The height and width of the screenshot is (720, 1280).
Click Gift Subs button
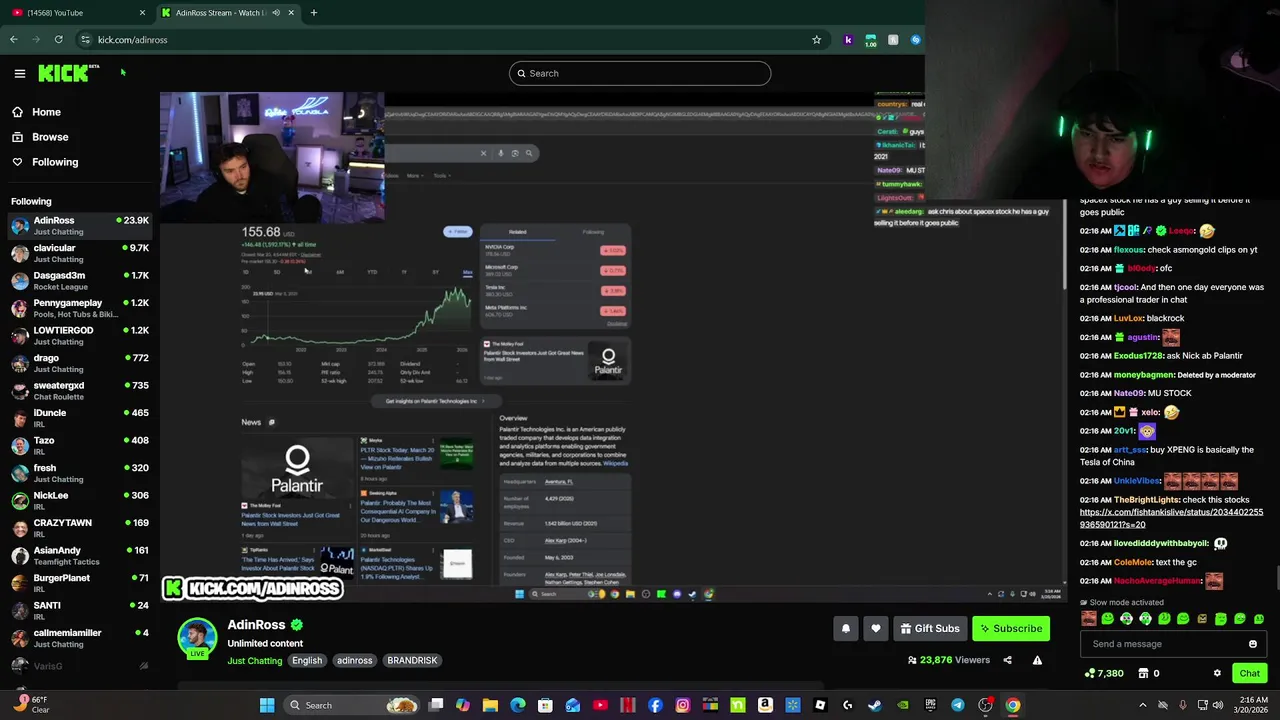click(x=929, y=628)
